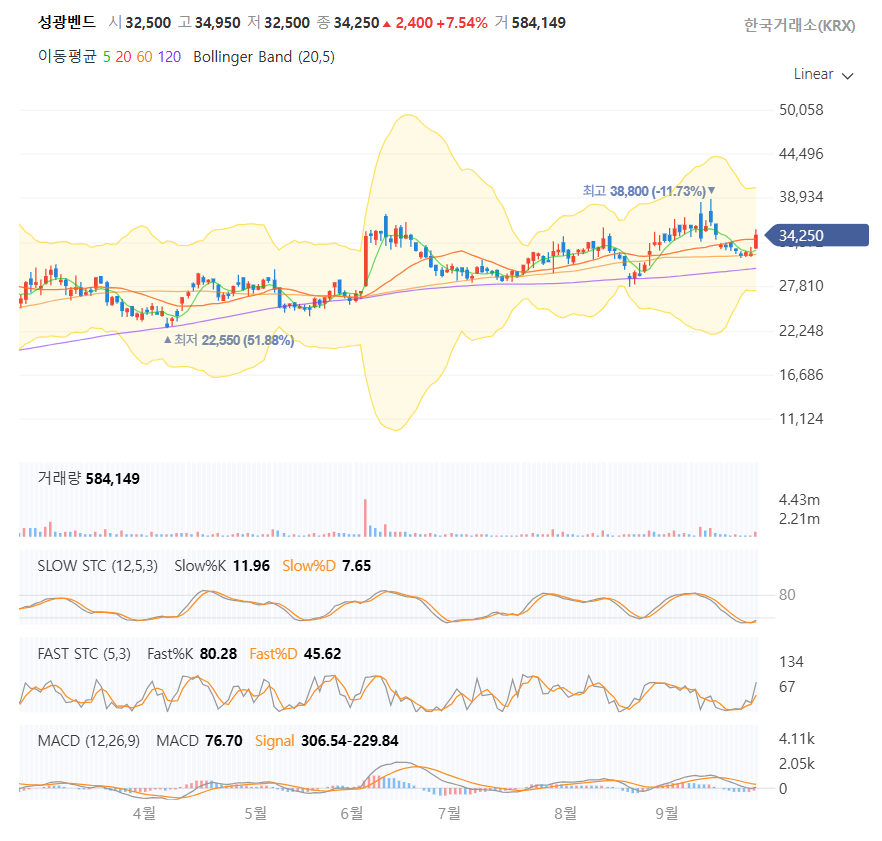Click the Slow%K 11.96 value
Viewport: 882px width, 841px height.
pos(222,566)
